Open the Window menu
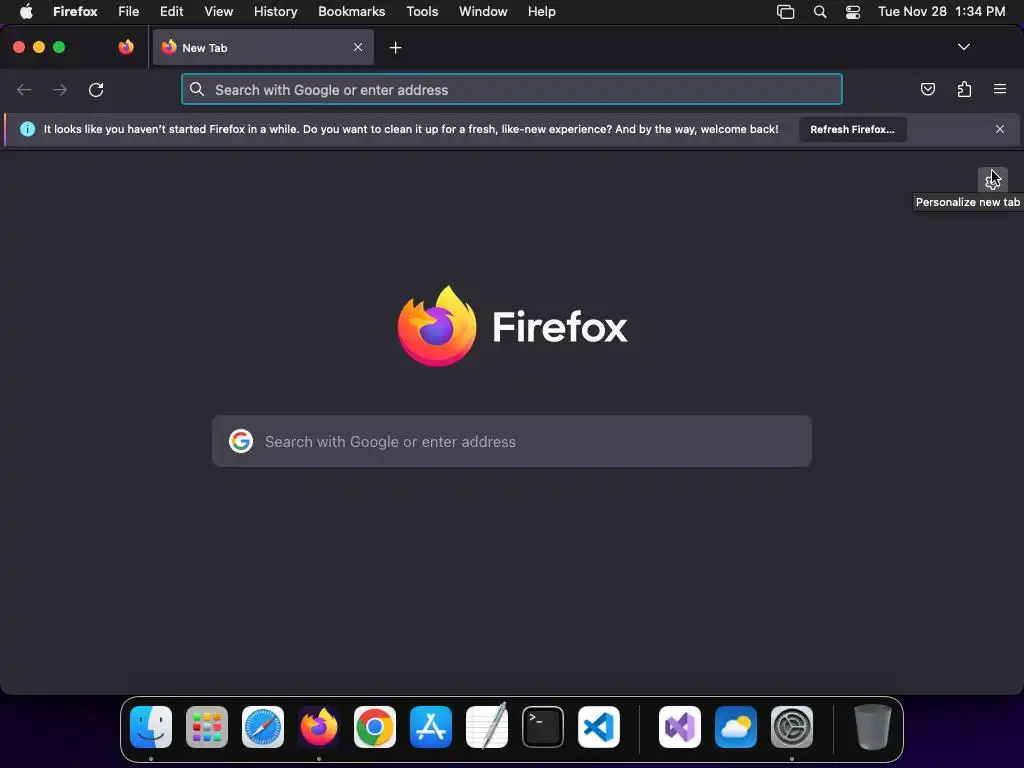1024x768 pixels. tap(483, 12)
